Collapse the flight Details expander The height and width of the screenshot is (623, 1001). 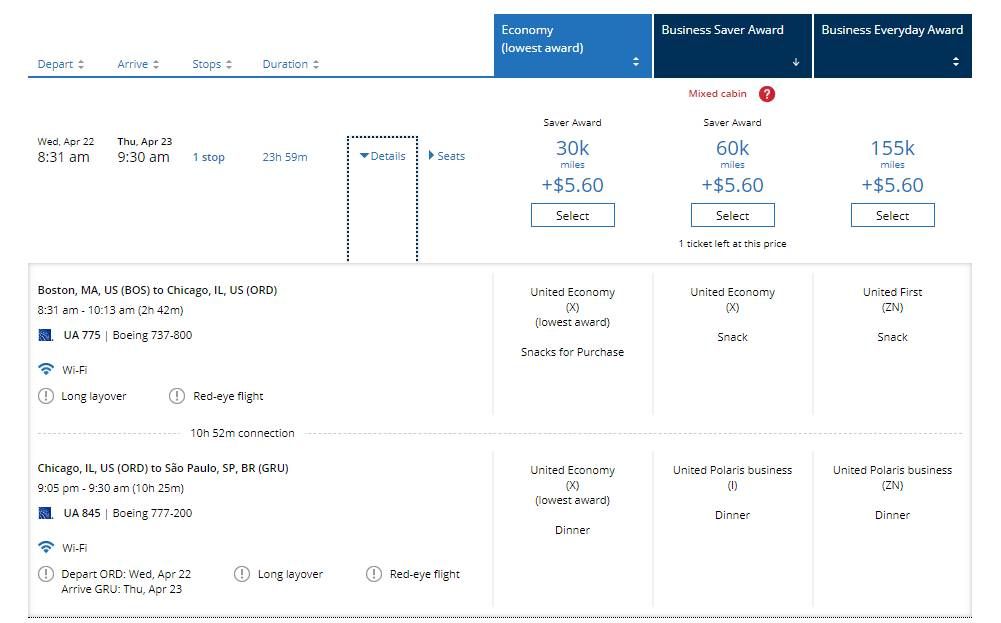tap(382, 156)
